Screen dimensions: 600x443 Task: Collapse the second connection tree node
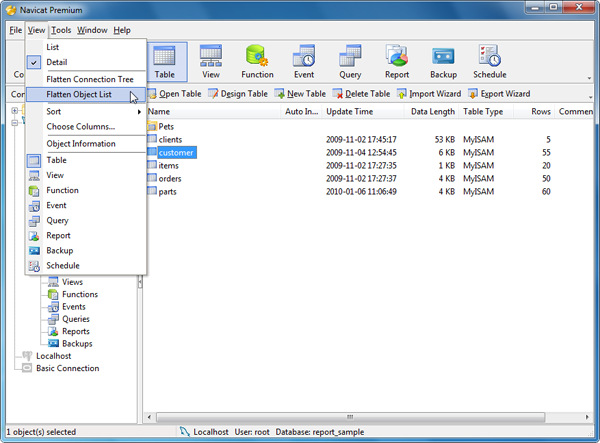tap(15, 123)
